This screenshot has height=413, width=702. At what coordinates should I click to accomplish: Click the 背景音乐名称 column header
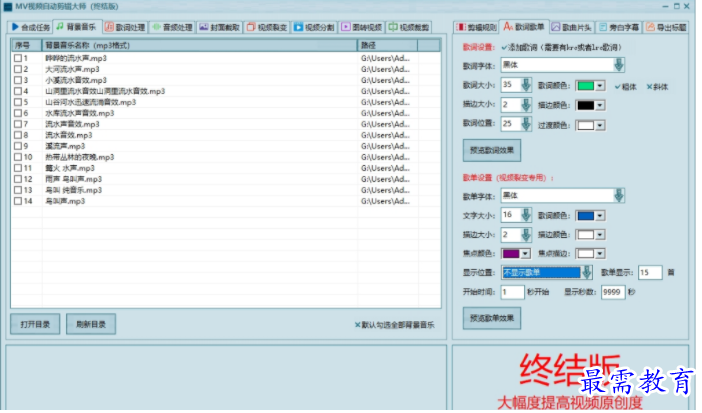[200, 46]
